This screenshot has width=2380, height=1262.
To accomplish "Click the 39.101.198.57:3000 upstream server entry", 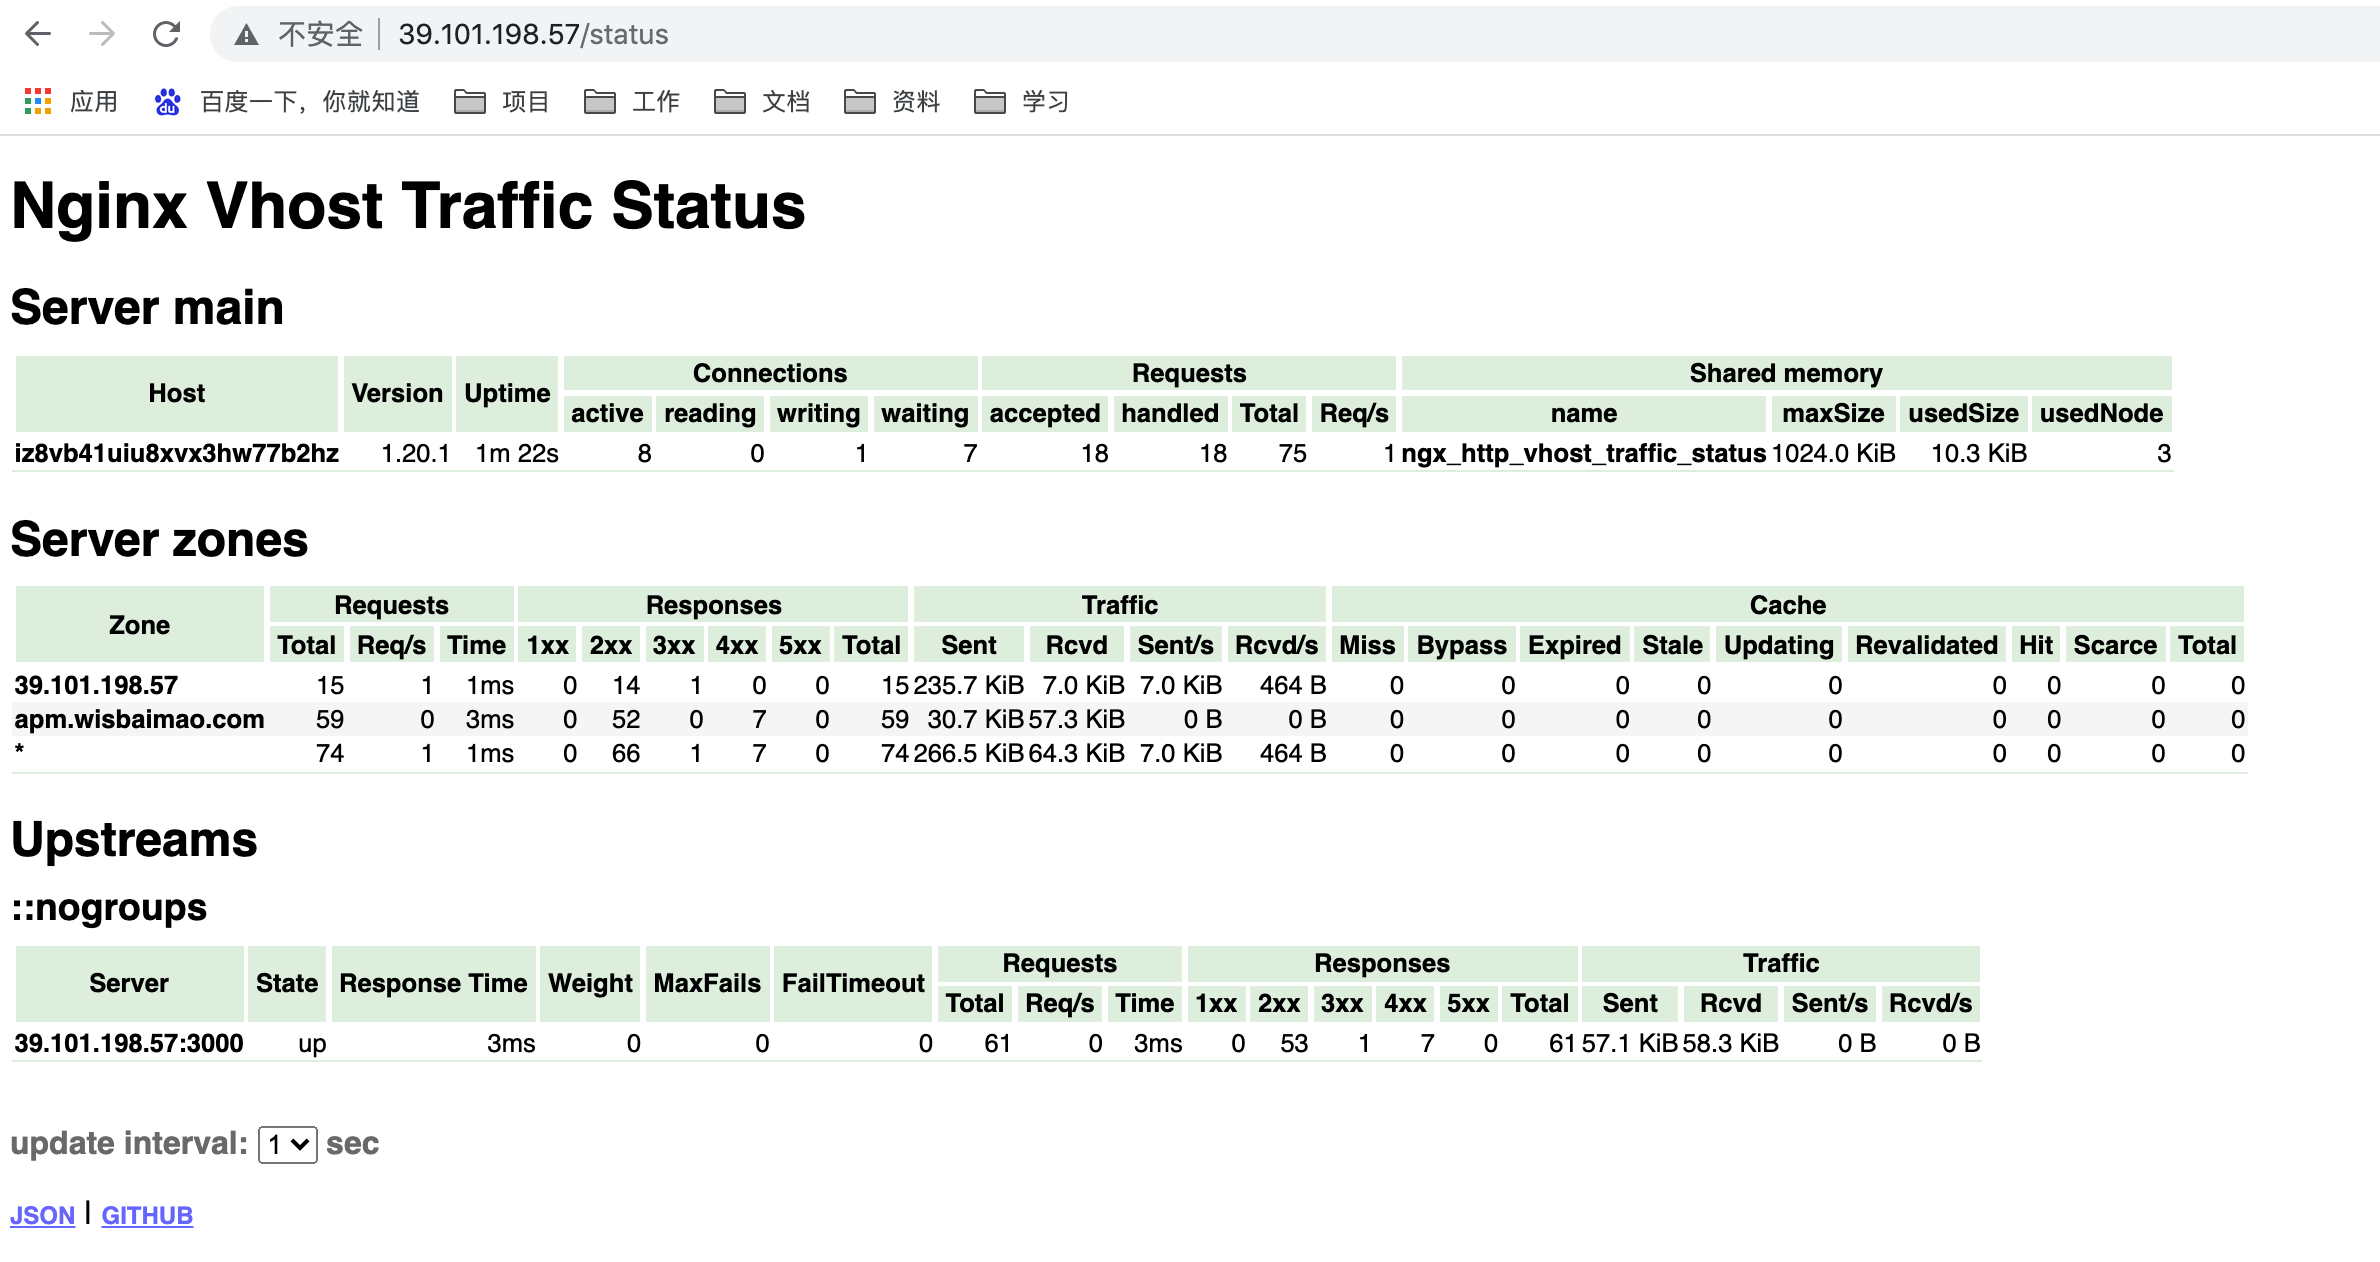I will click(x=129, y=1043).
